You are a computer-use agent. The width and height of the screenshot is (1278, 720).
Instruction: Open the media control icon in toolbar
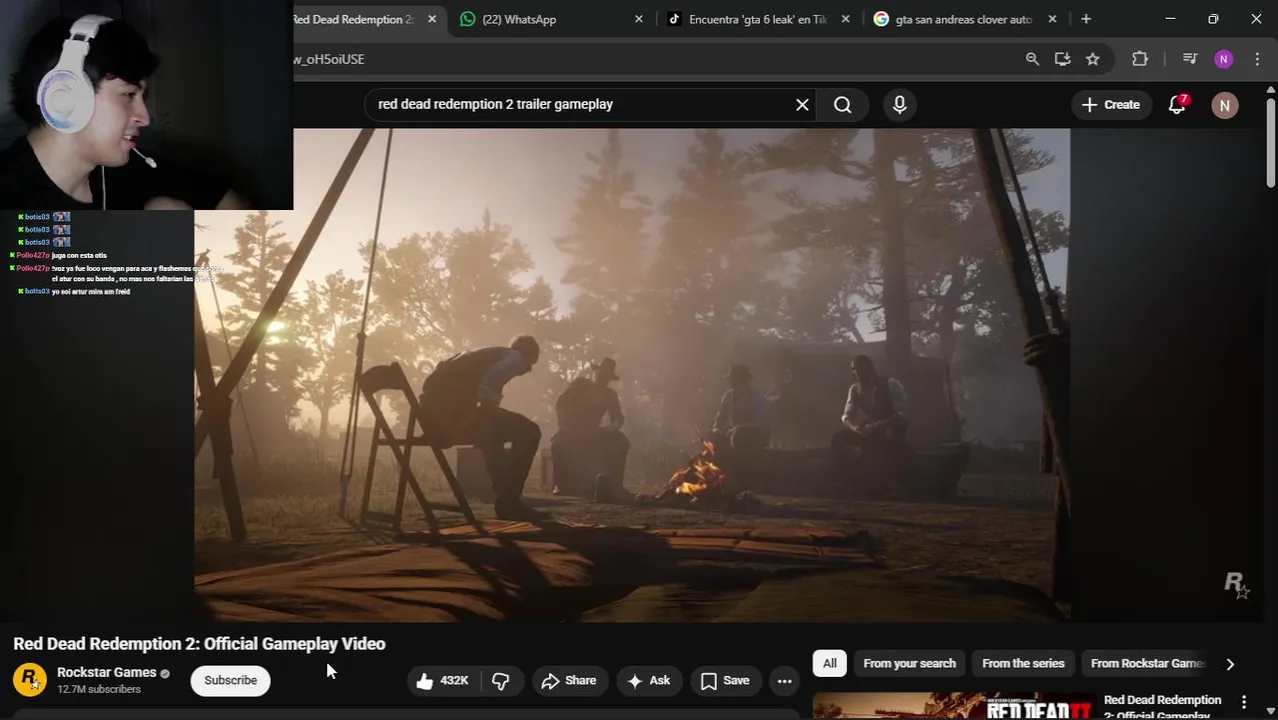1189,59
